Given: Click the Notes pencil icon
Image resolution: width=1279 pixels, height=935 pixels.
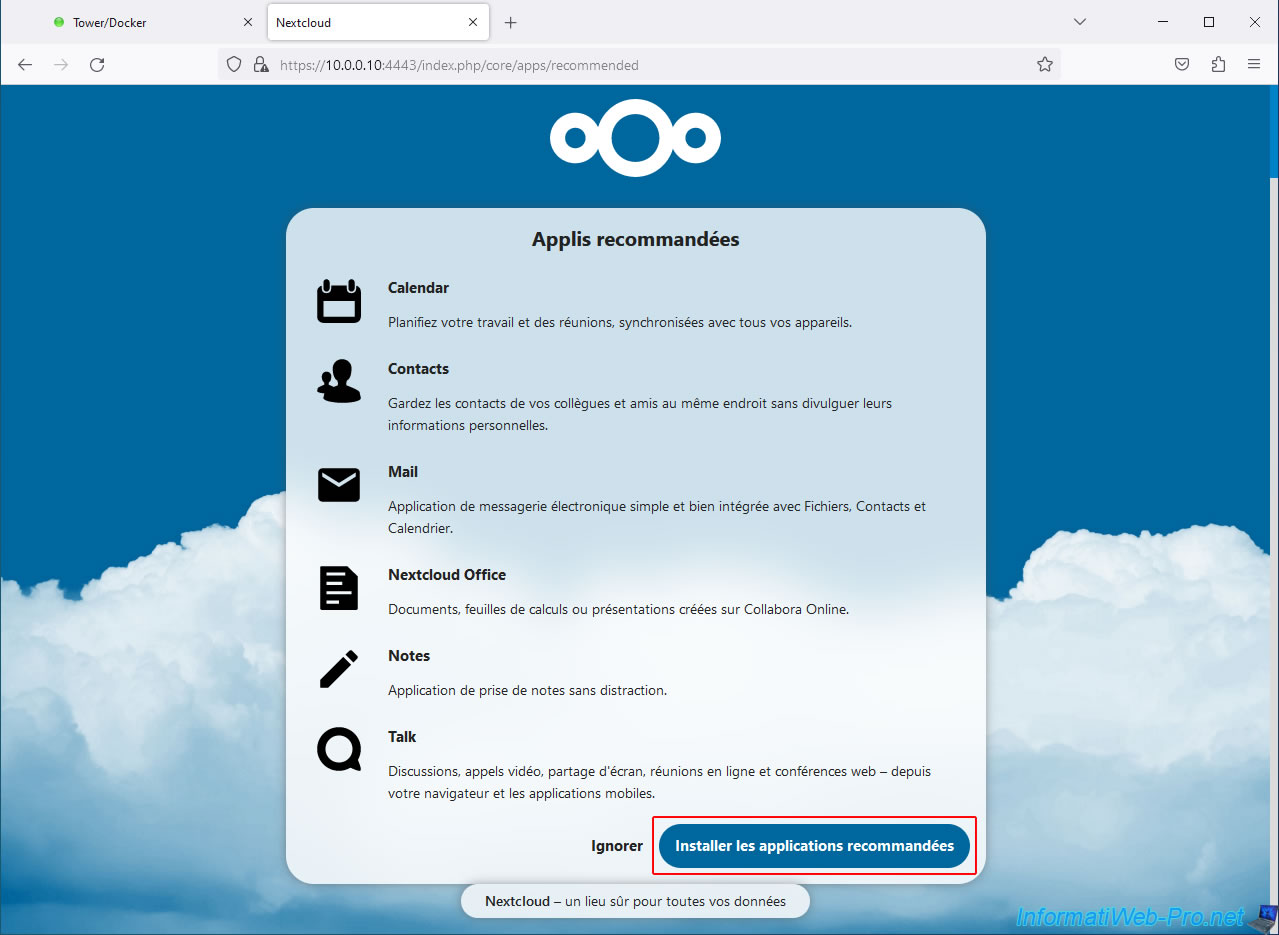Looking at the screenshot, I should tap(338, 669).
